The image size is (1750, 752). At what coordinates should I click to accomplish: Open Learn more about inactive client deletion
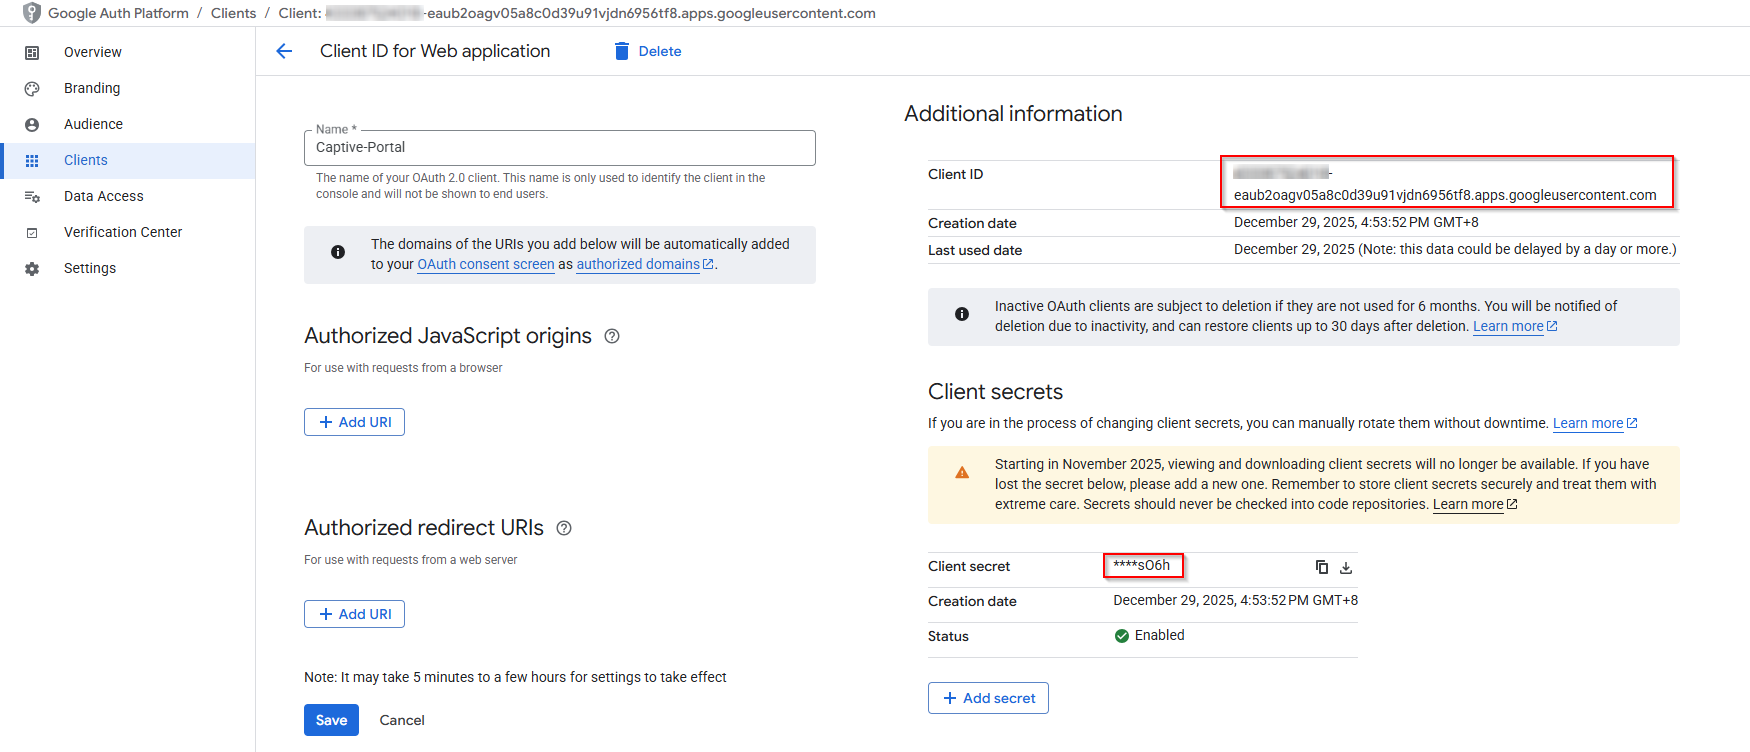coord(1515,326)
